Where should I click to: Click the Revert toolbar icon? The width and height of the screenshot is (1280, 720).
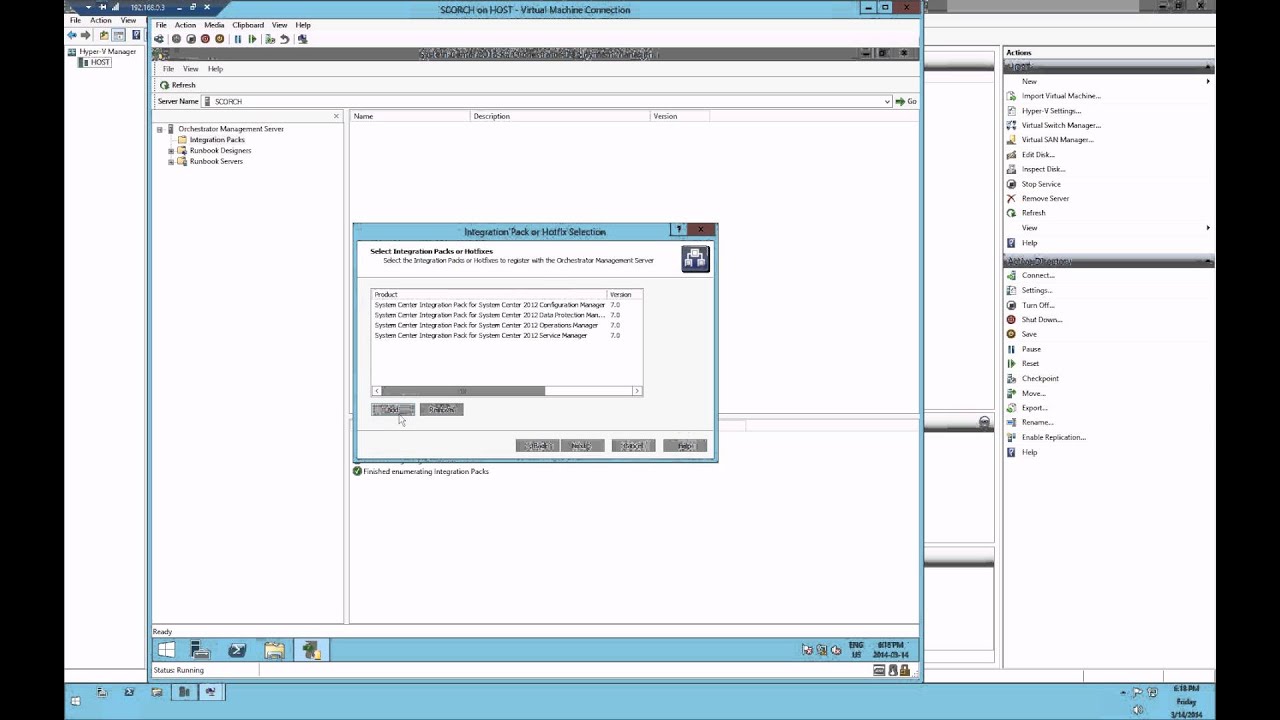click(x=284, y=39)
